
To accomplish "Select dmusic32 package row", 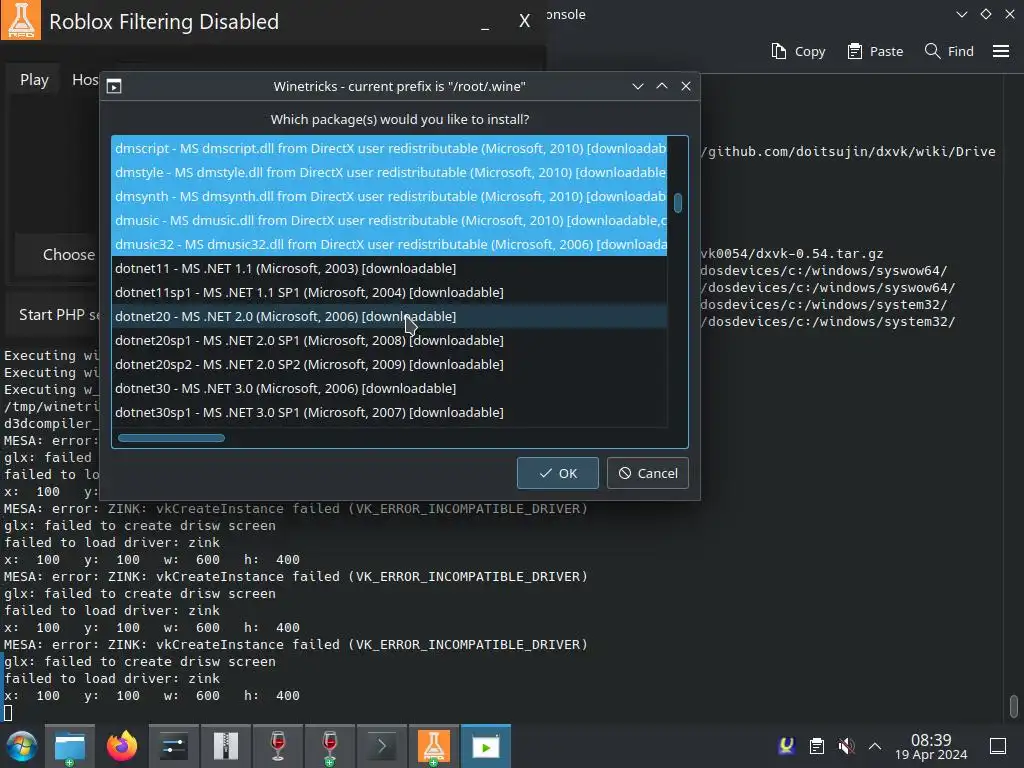I will (390, 244).
